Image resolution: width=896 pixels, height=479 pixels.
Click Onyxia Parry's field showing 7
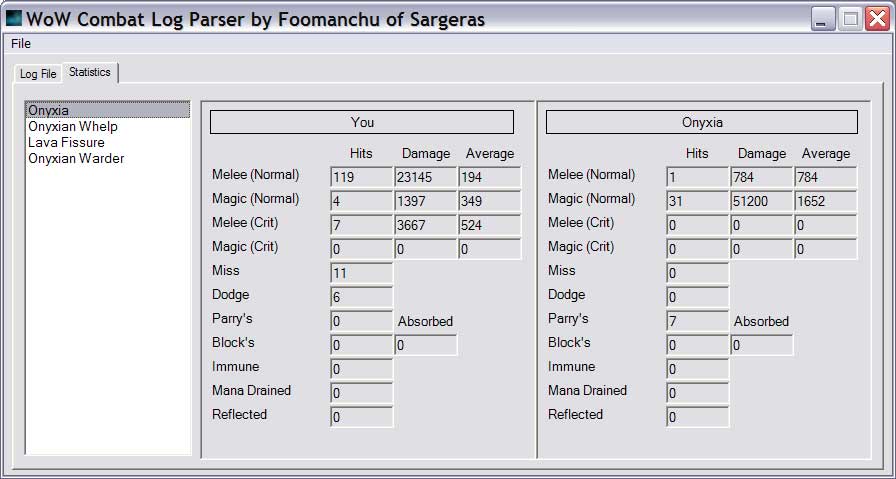(x=698, y=321)
